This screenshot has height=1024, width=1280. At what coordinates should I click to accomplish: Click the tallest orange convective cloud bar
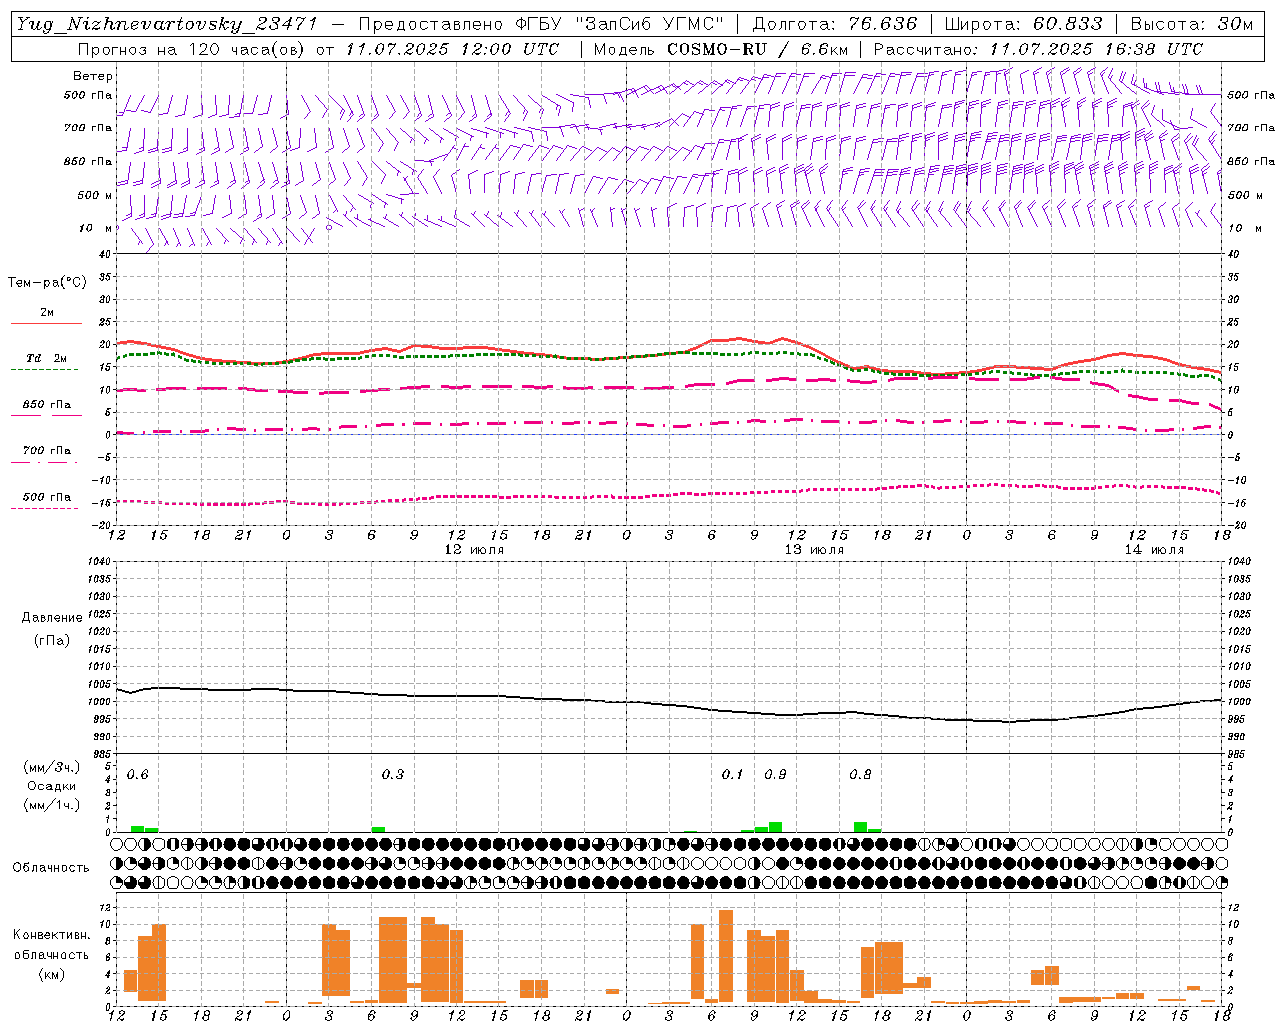point(726,956)
